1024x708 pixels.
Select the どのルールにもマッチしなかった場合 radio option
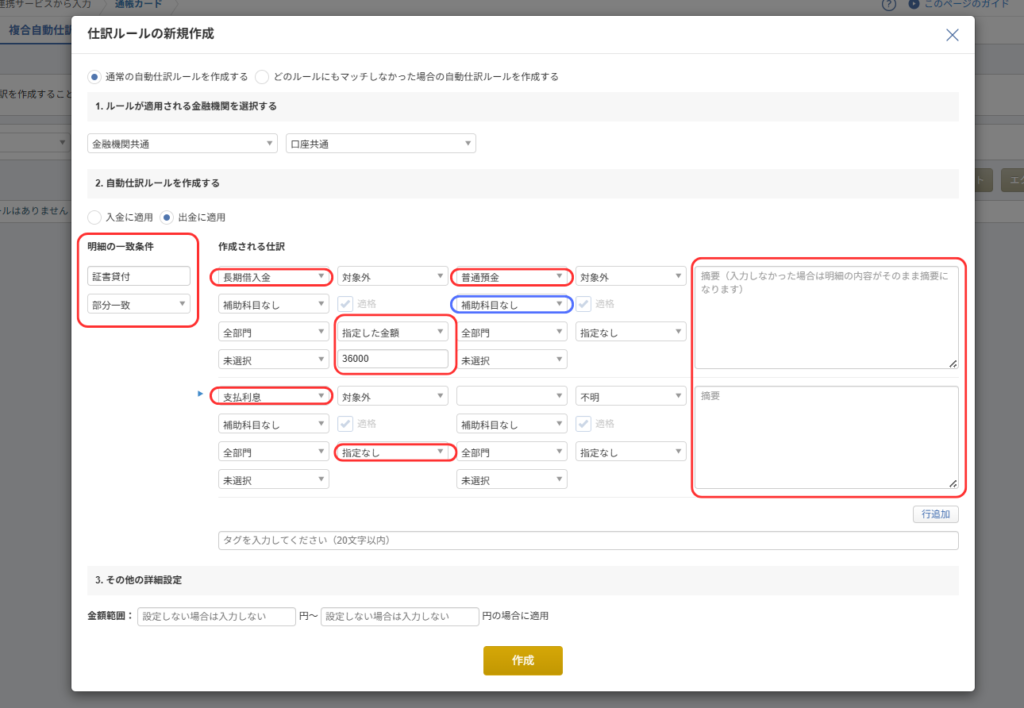tap(262, 76)
